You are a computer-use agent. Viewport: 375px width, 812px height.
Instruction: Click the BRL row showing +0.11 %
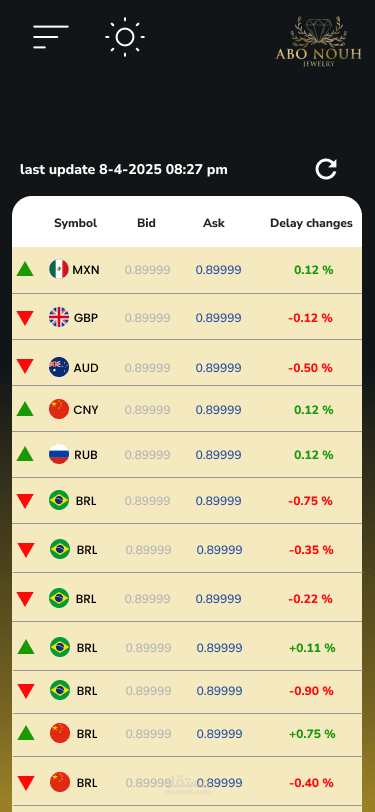[x=187, y=647]
